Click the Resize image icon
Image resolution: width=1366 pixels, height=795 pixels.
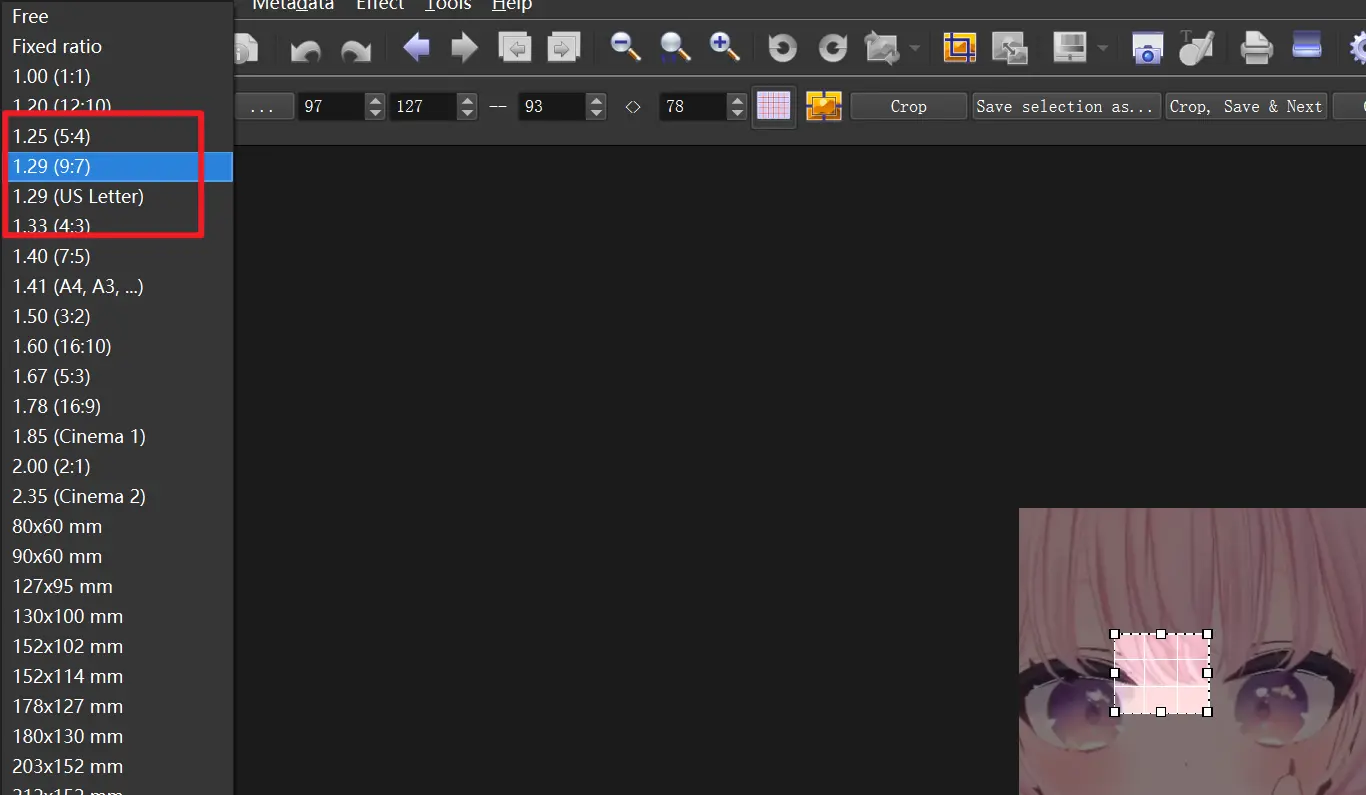[1010, 48]
